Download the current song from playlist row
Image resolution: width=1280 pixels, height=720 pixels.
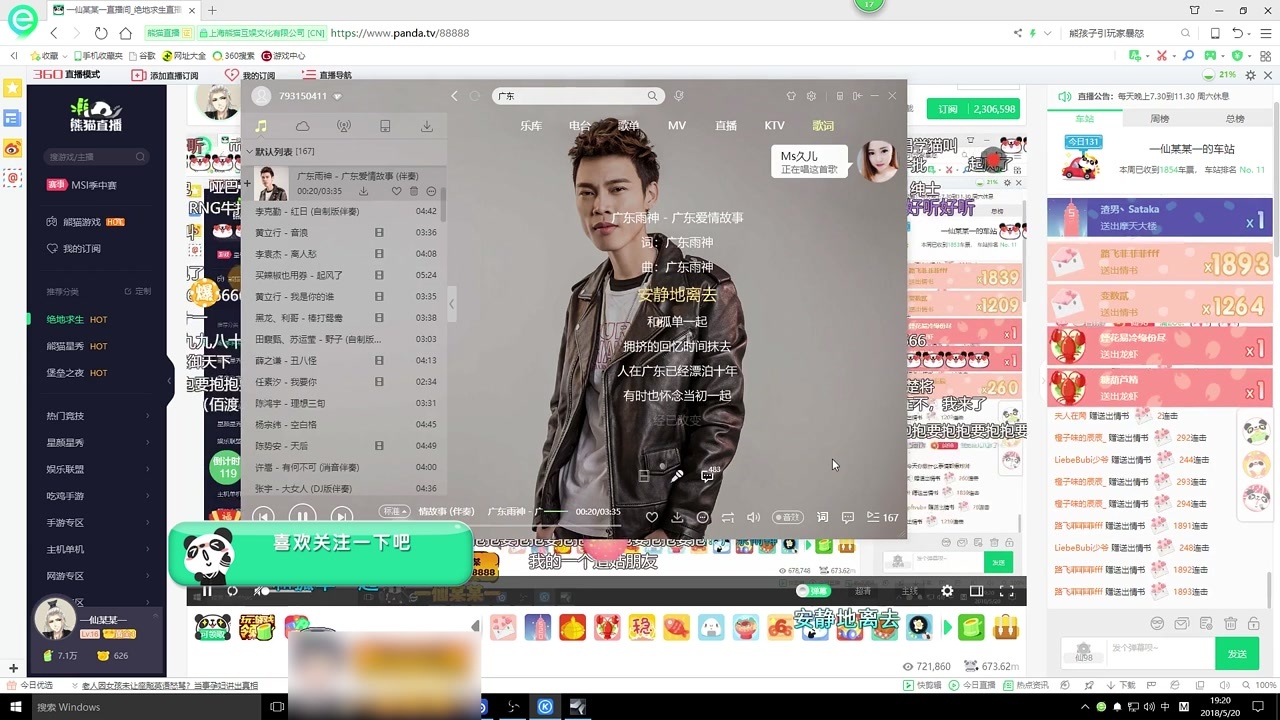coord(364,191)
